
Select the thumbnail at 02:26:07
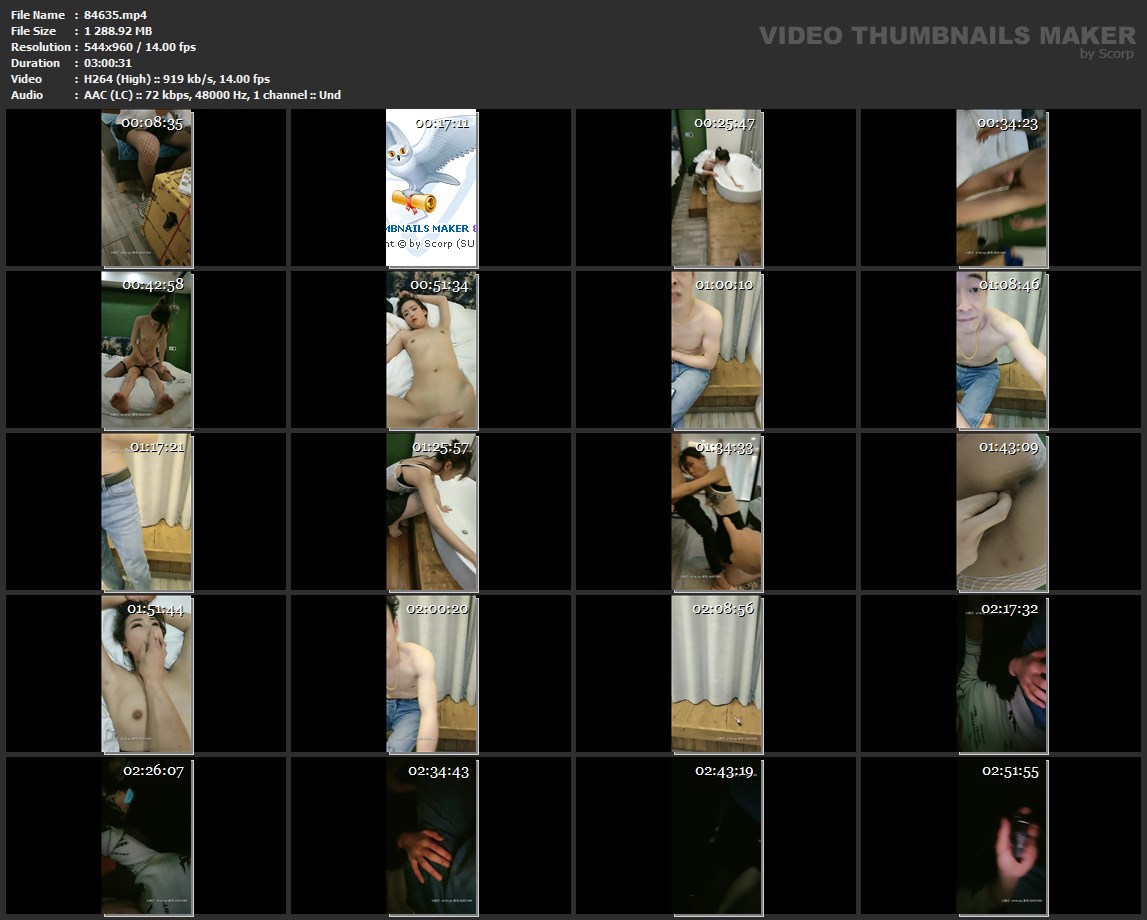click(x=147, y=836)
